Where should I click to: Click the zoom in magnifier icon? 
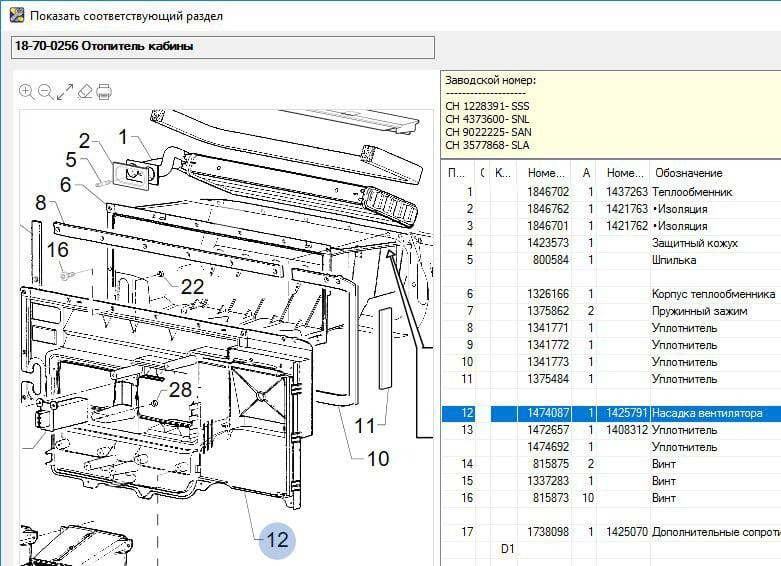(x=27, y=92)
